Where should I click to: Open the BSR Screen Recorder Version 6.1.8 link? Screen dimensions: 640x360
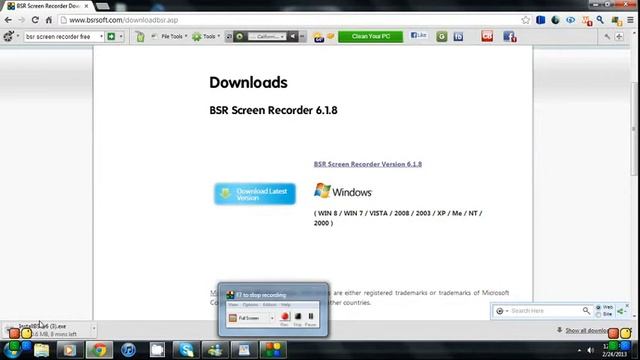tap(368, 164)
